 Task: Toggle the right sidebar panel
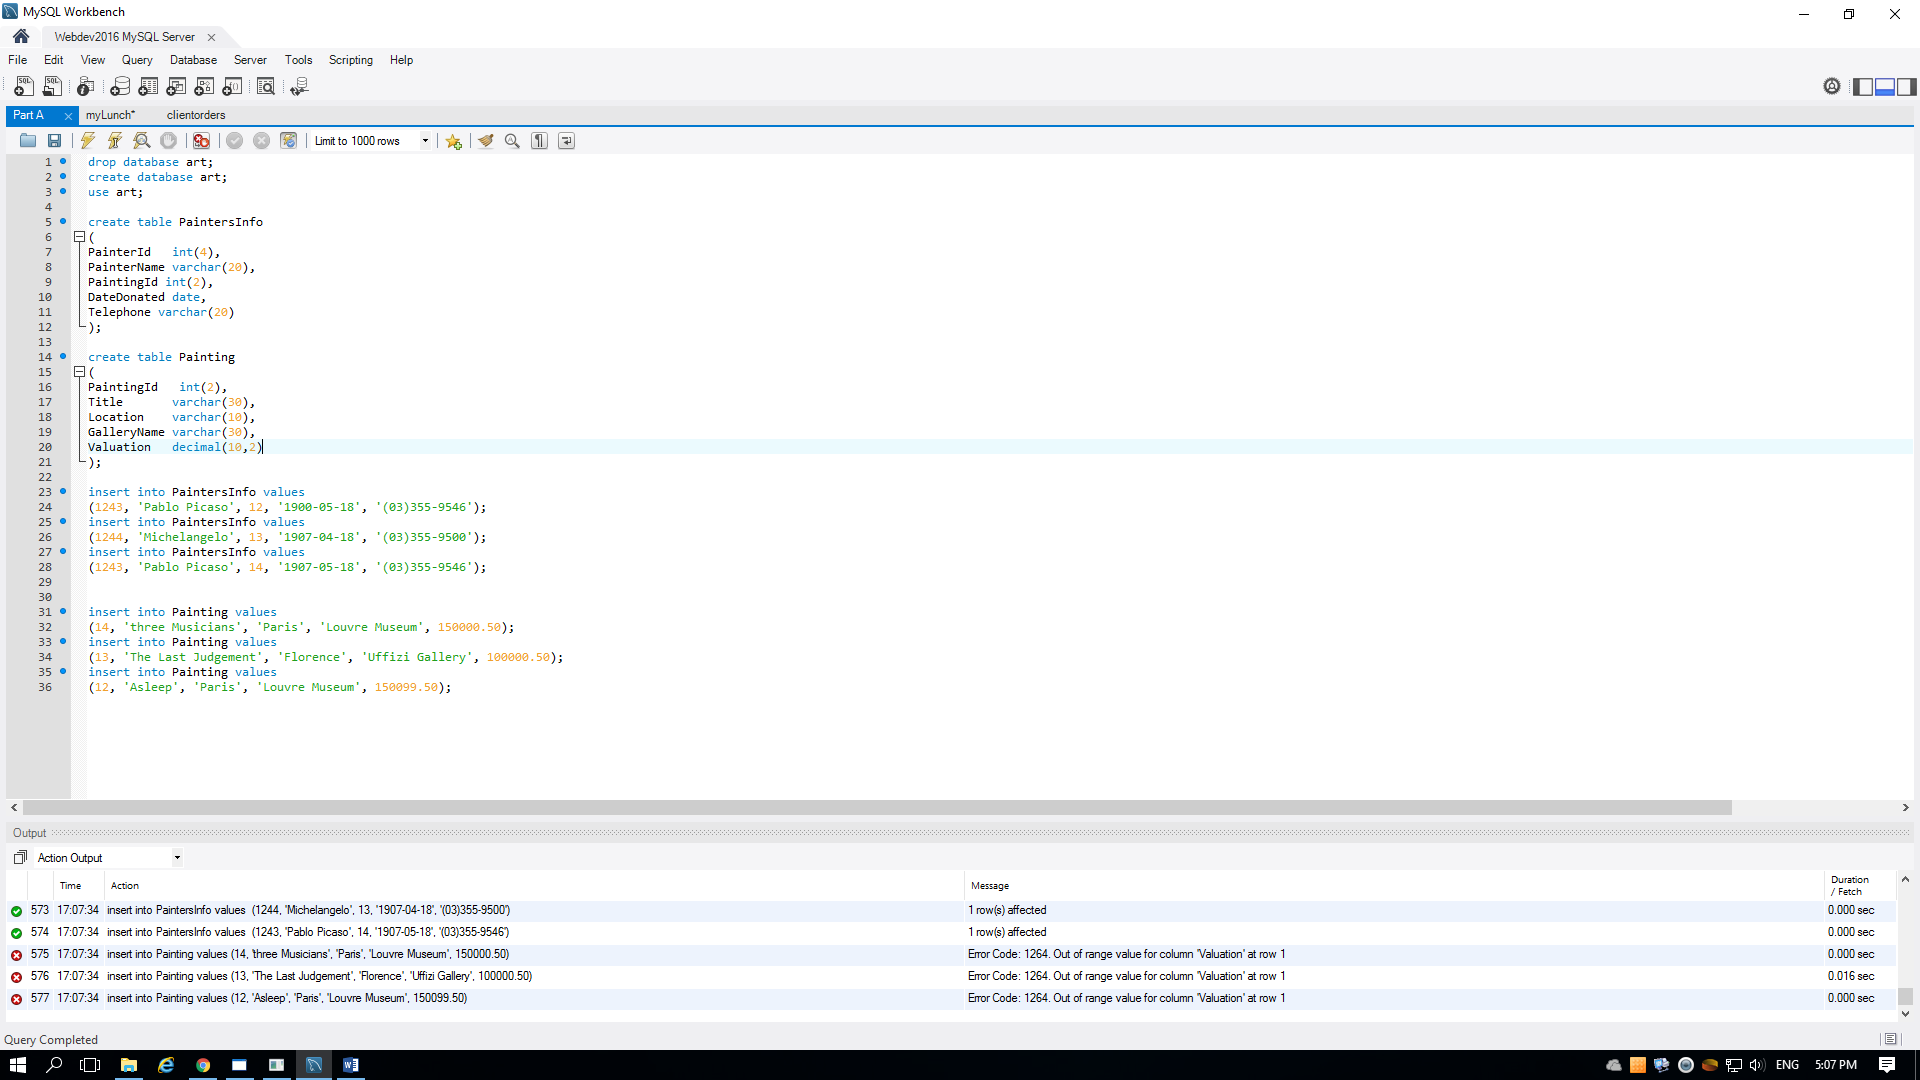[x=1907, y=87]
